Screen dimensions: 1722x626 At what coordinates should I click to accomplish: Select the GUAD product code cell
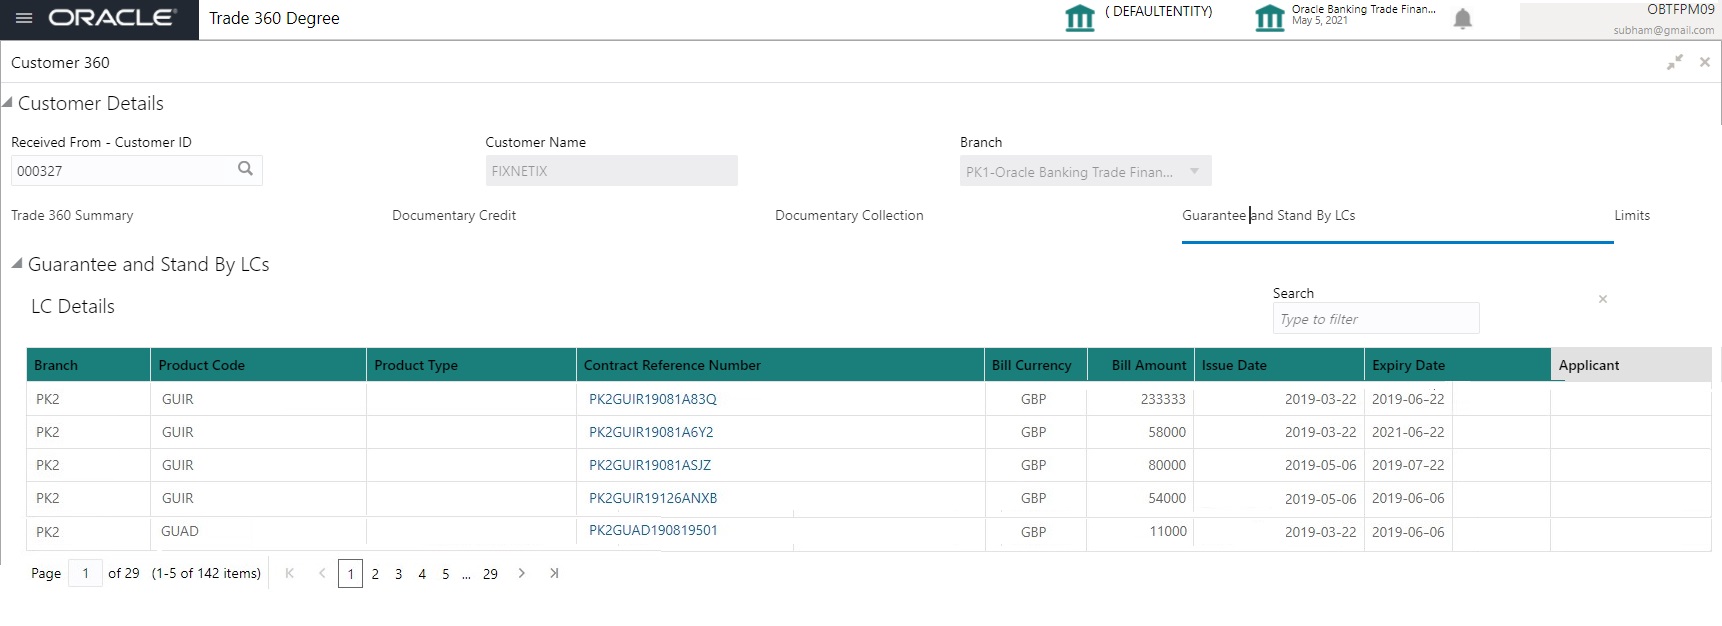258,531
